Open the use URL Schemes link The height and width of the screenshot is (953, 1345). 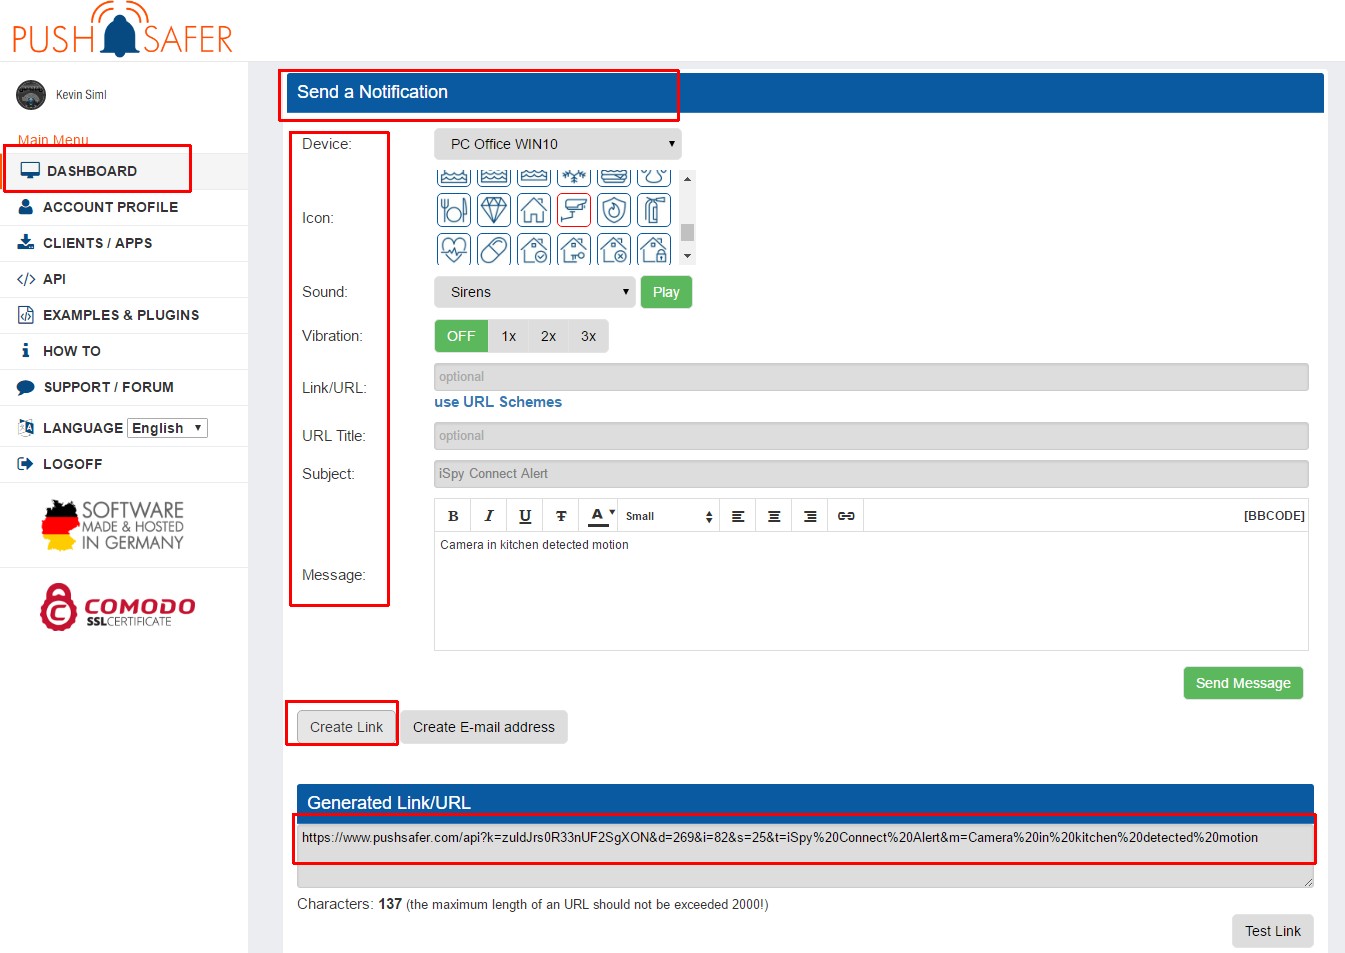tap(498, 402)
